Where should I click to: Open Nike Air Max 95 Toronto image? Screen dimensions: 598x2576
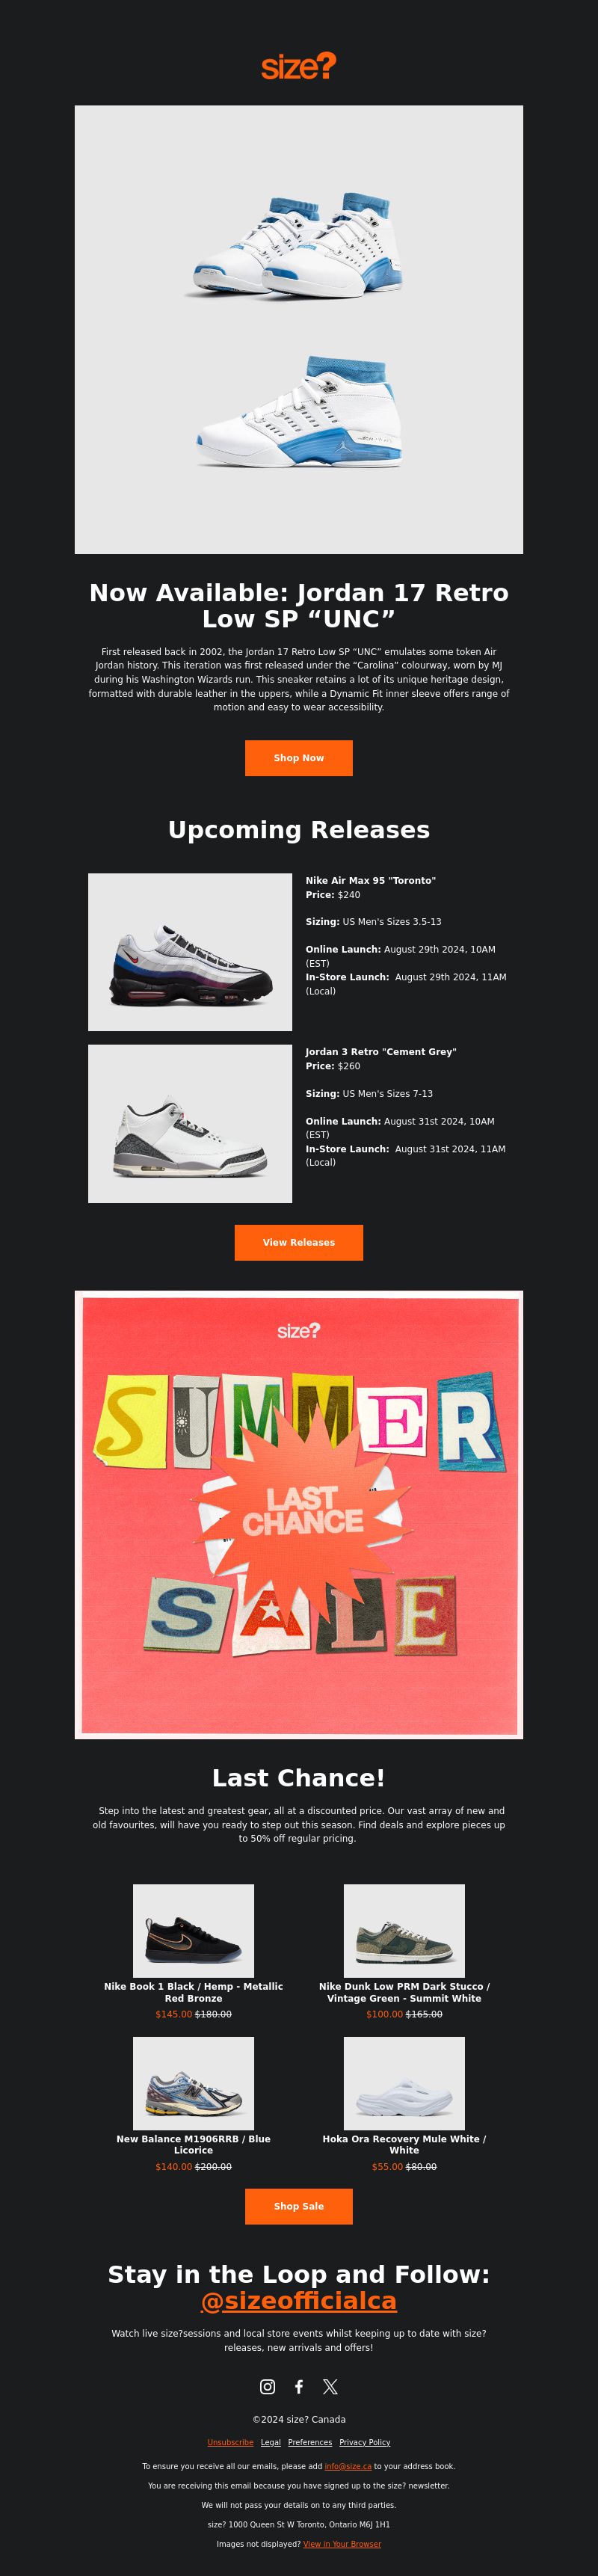point(190,952)
